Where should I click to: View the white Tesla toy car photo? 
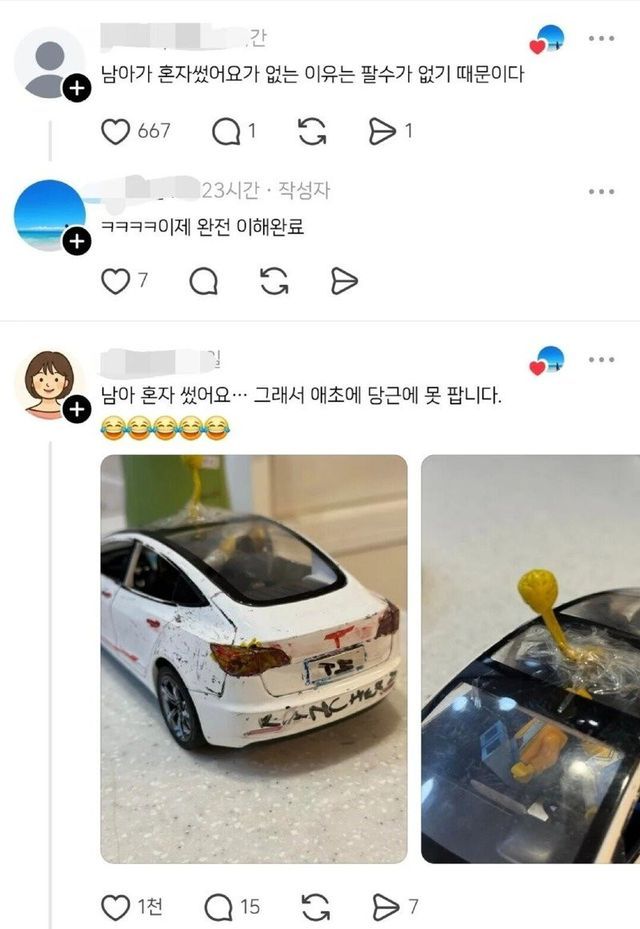254,659
